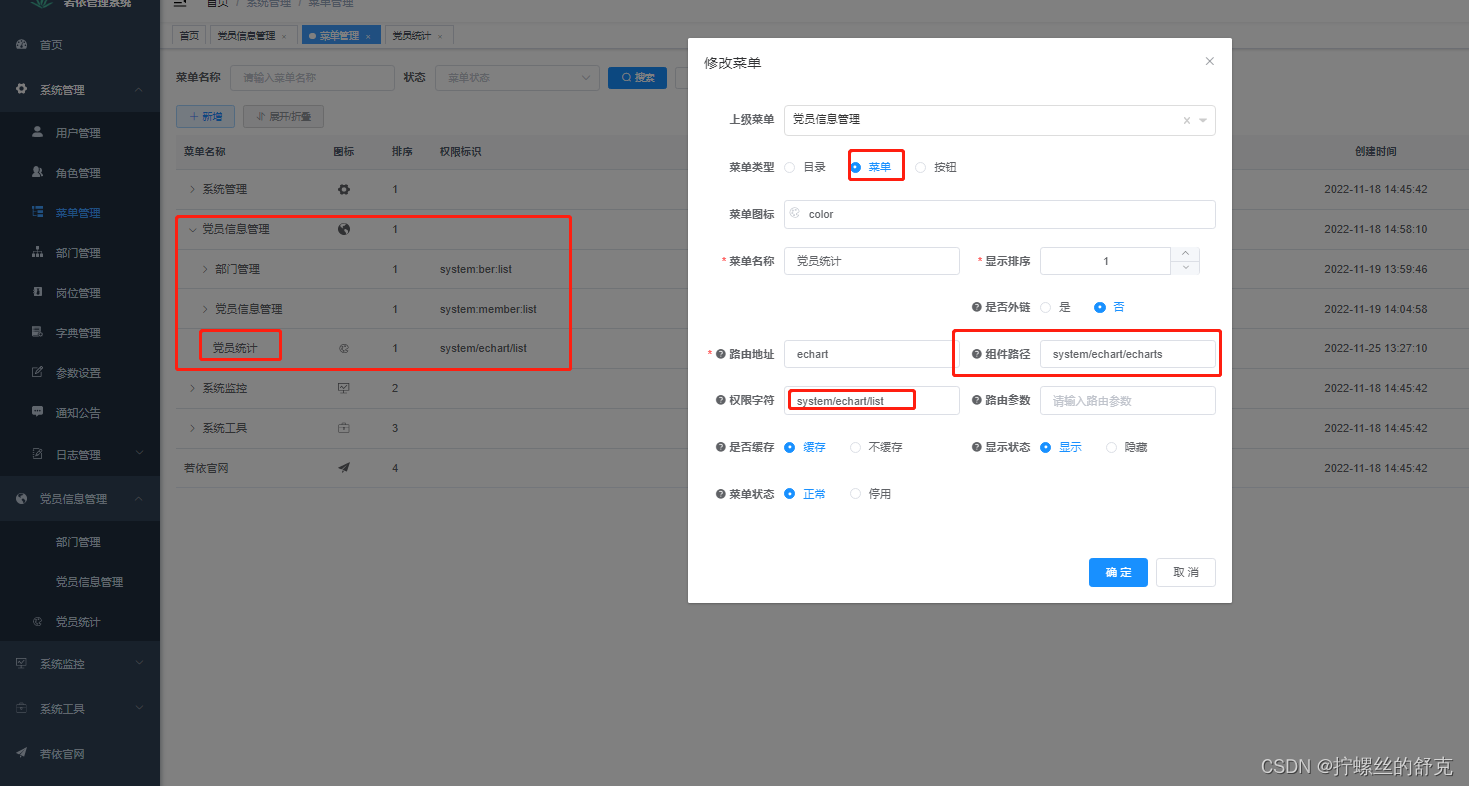1469x786 pixels.
Task: Click help icon next to 显示状态
Action: (x=977, y=447)
